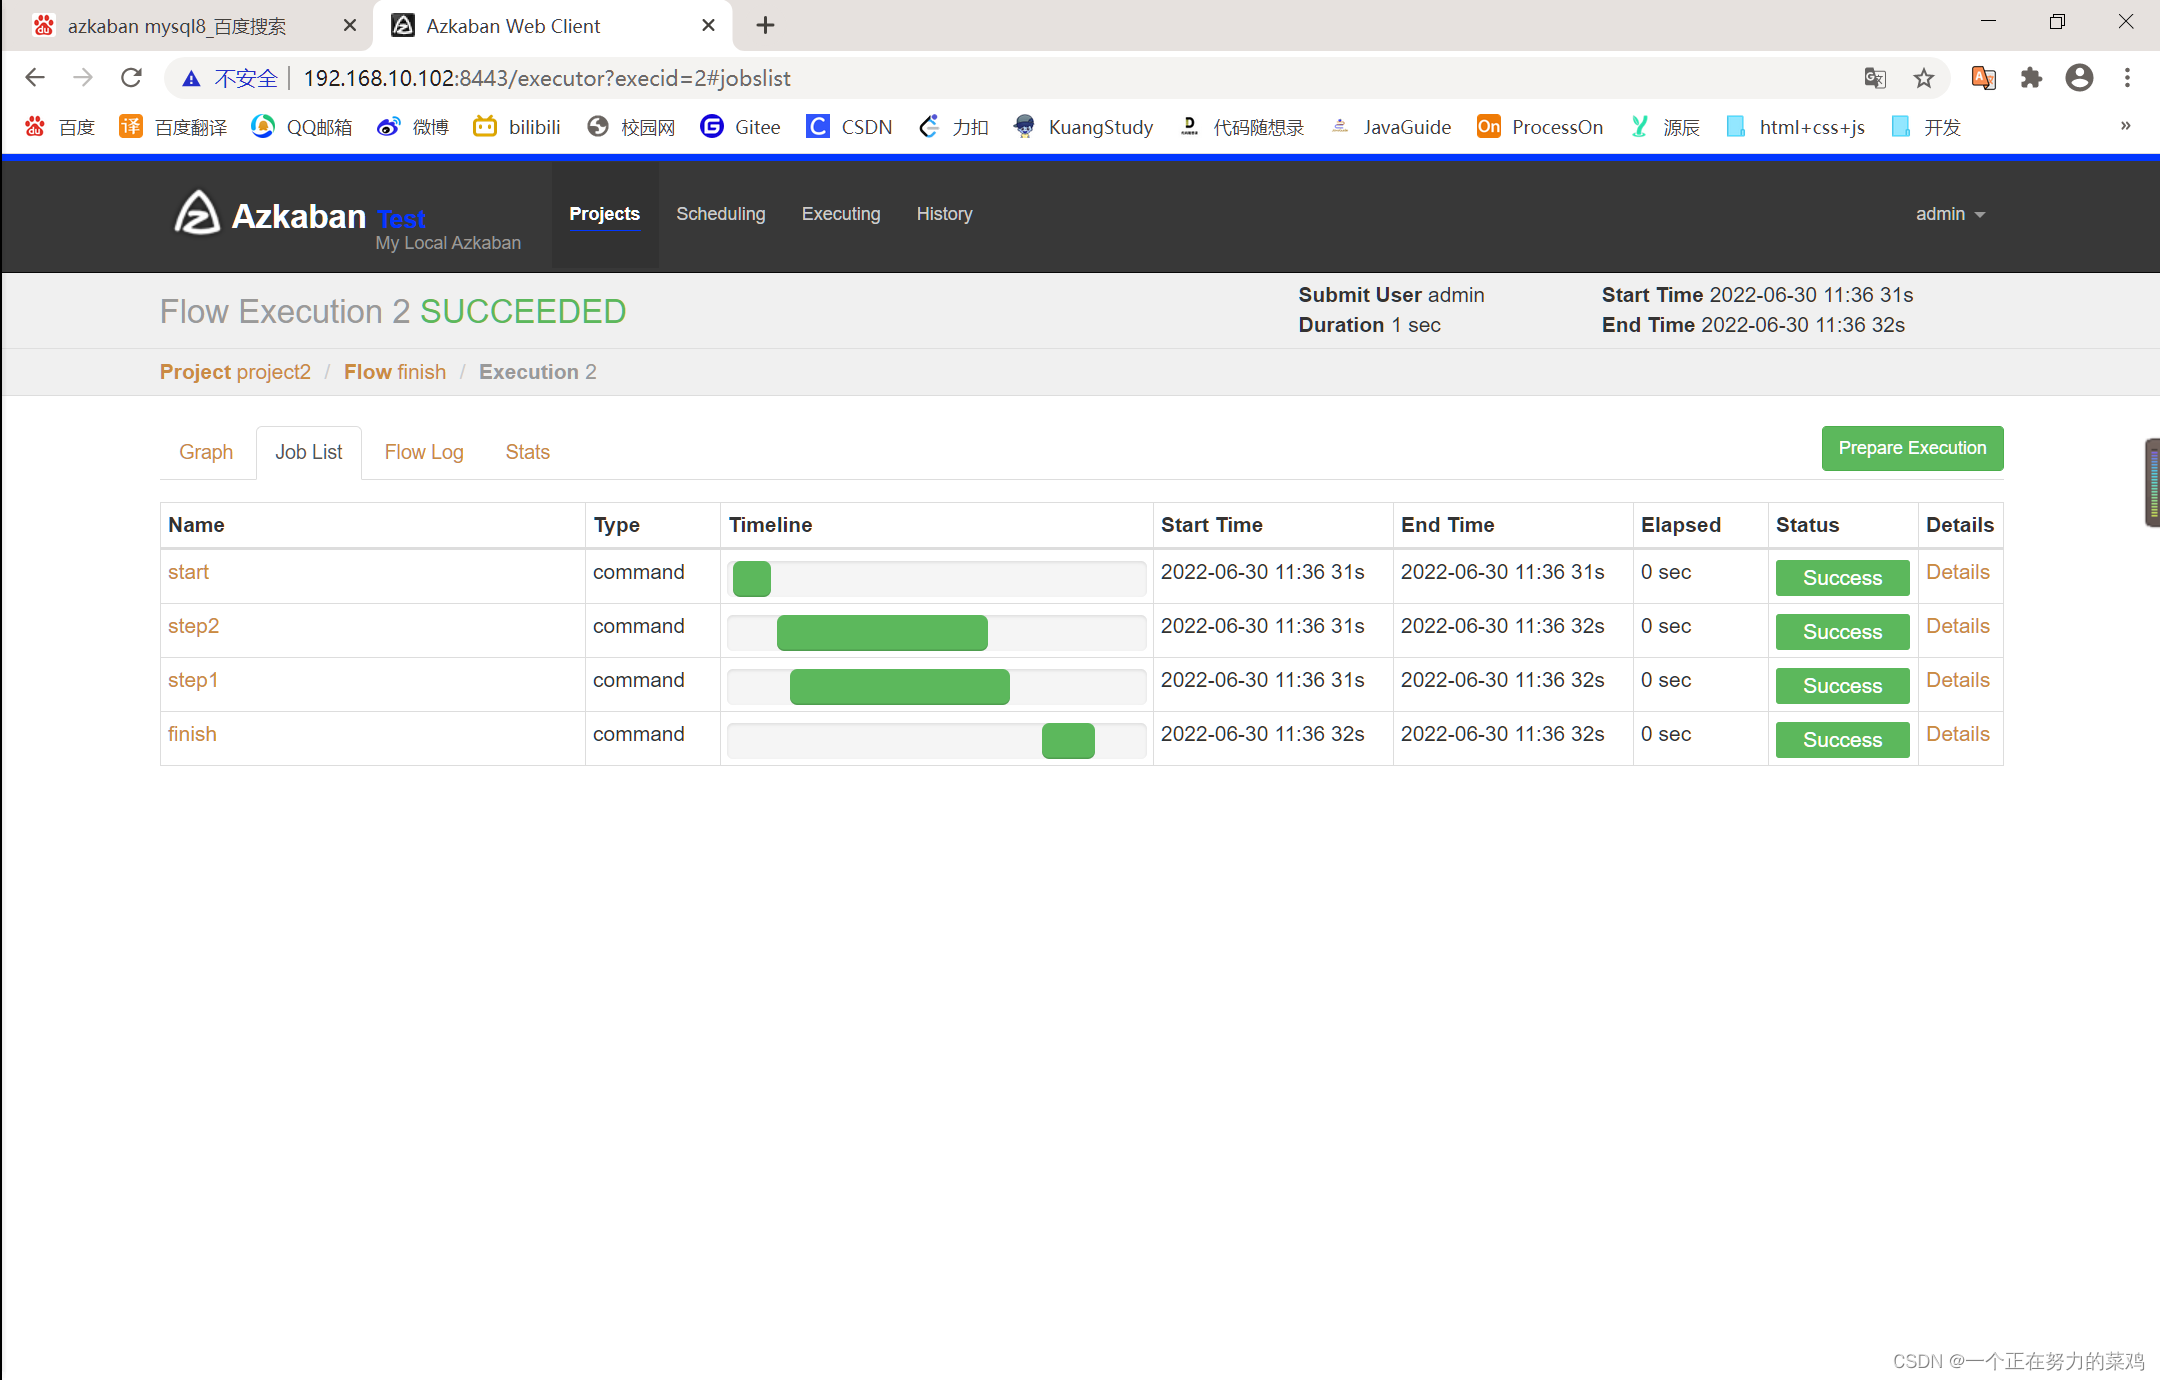
Task: Close the azkaban mysql8 search tab
Action: [x=350, y=26]
